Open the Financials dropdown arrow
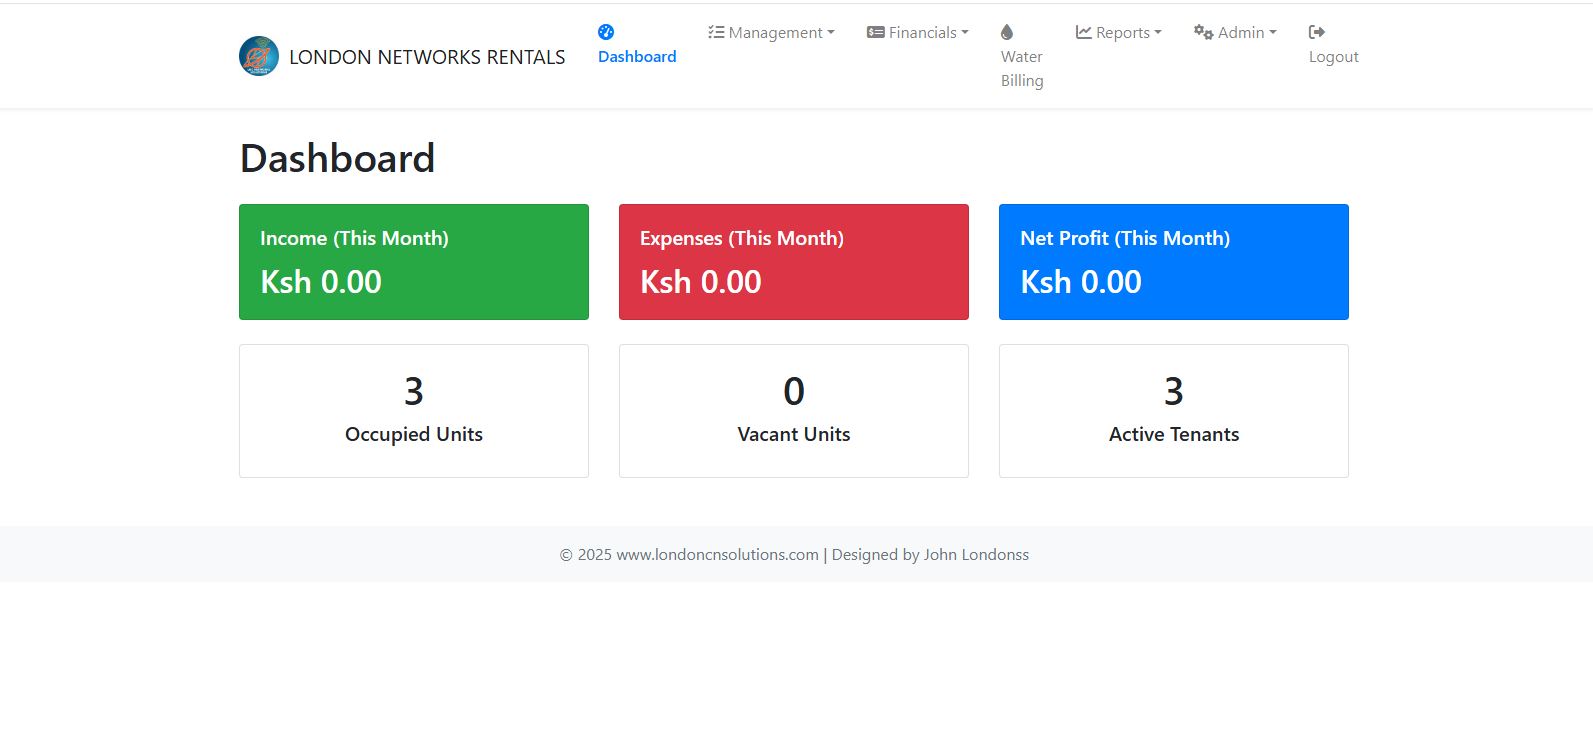 coord(965,33)
